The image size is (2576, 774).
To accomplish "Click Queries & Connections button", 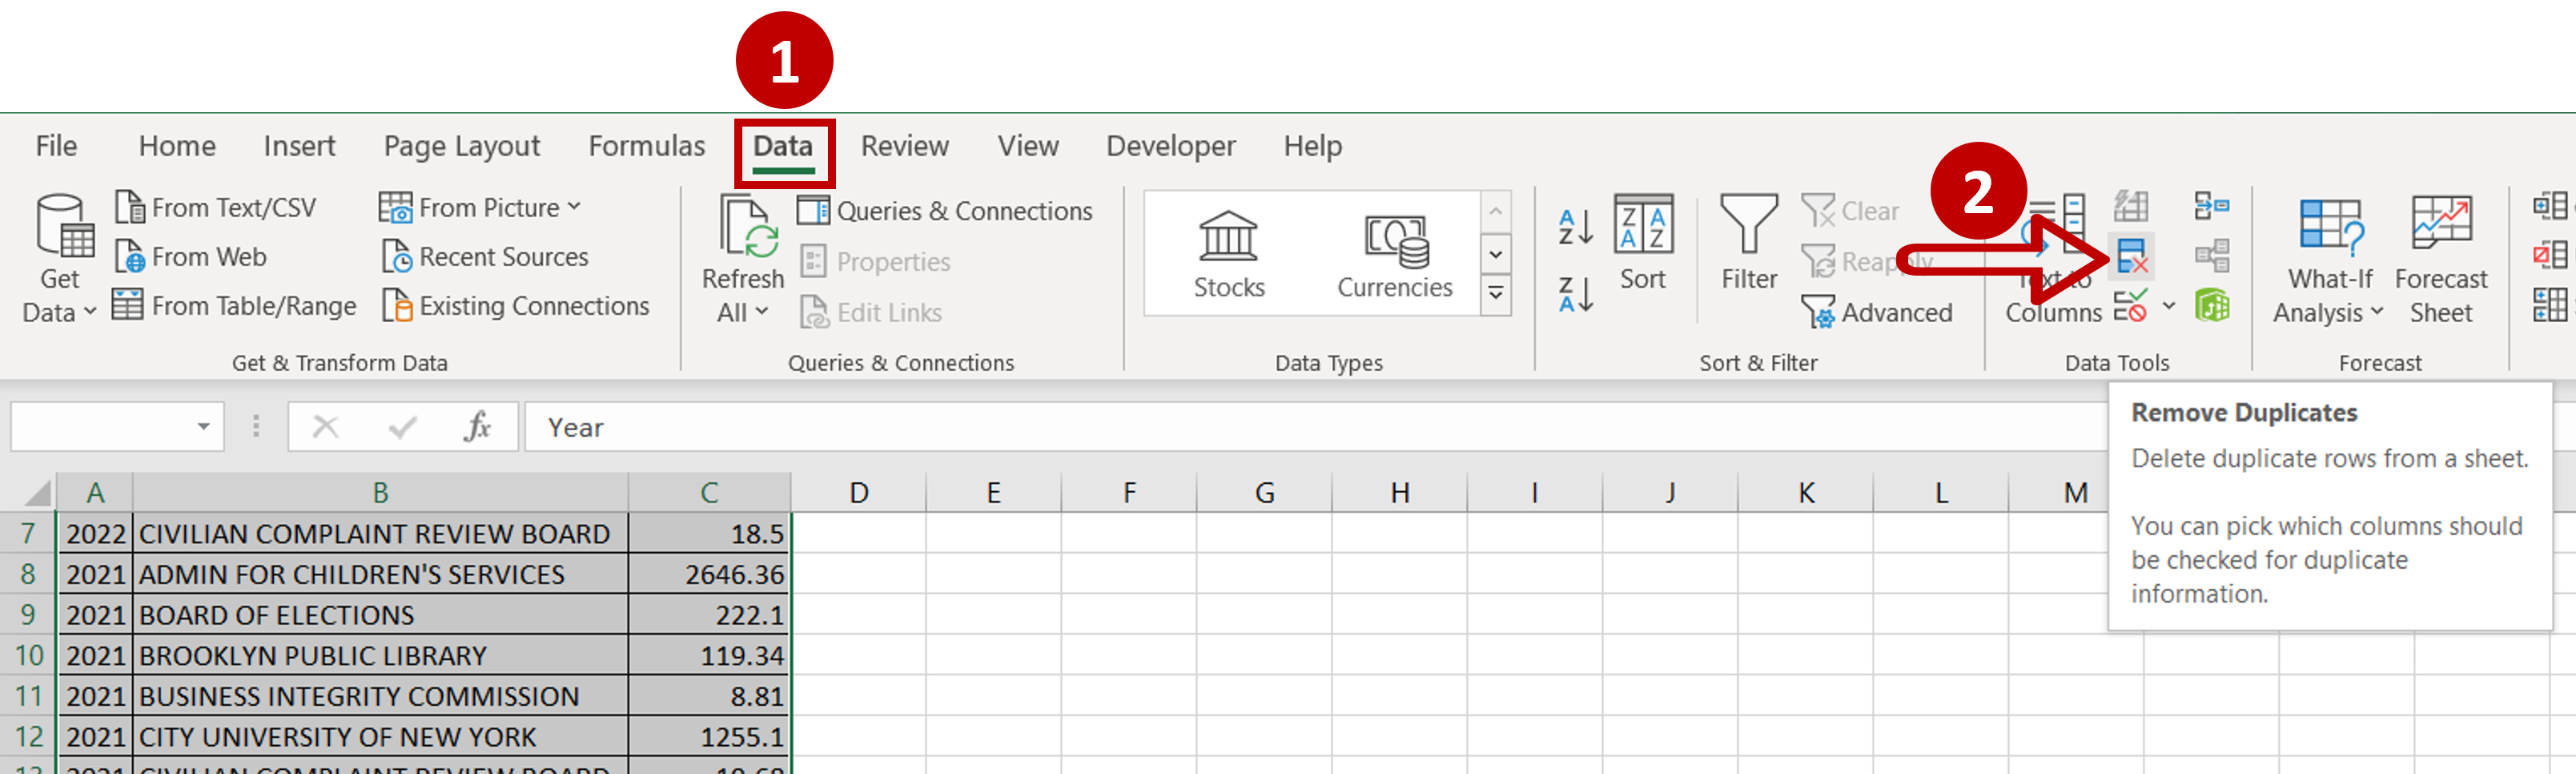I will pos(945,211).
